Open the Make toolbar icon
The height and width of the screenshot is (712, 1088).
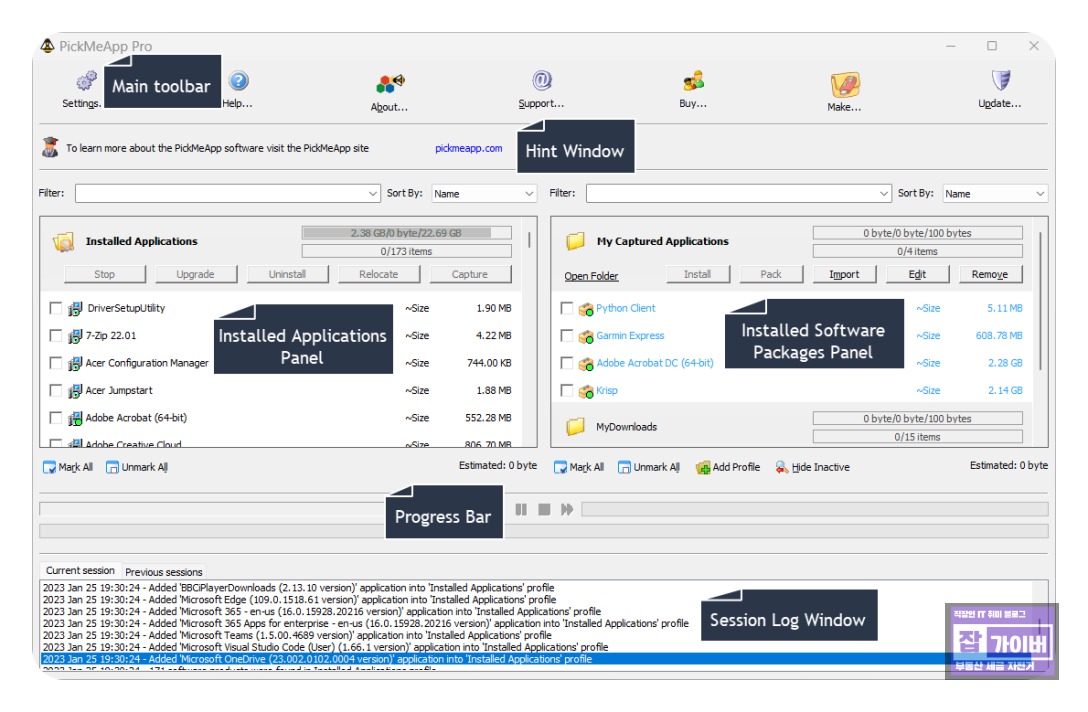[x=845, y=85]
